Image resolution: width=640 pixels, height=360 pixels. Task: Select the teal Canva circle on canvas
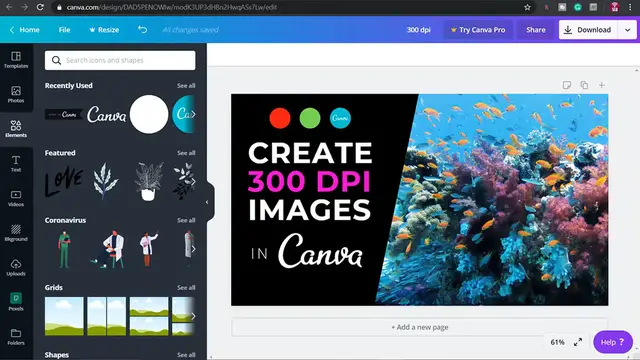340,118
